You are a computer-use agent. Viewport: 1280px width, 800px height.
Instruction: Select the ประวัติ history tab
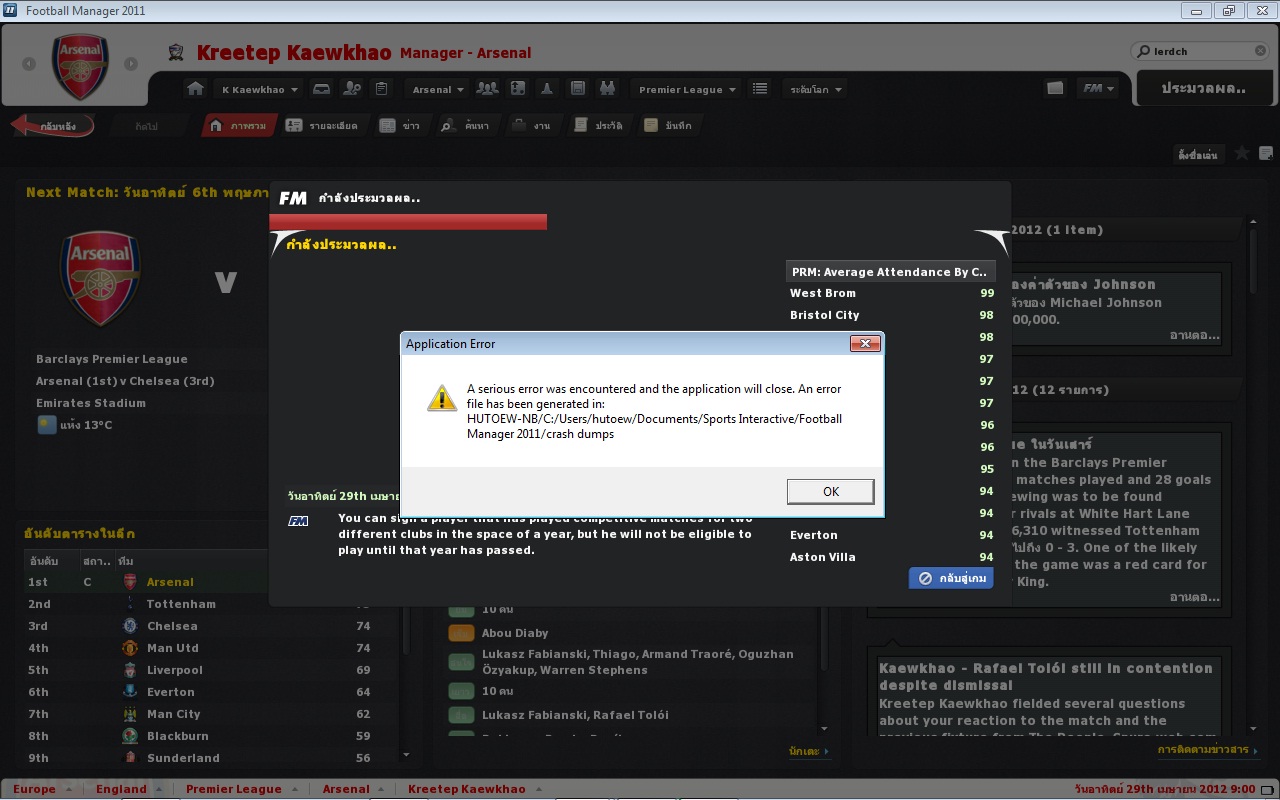[x=599, y=126]
